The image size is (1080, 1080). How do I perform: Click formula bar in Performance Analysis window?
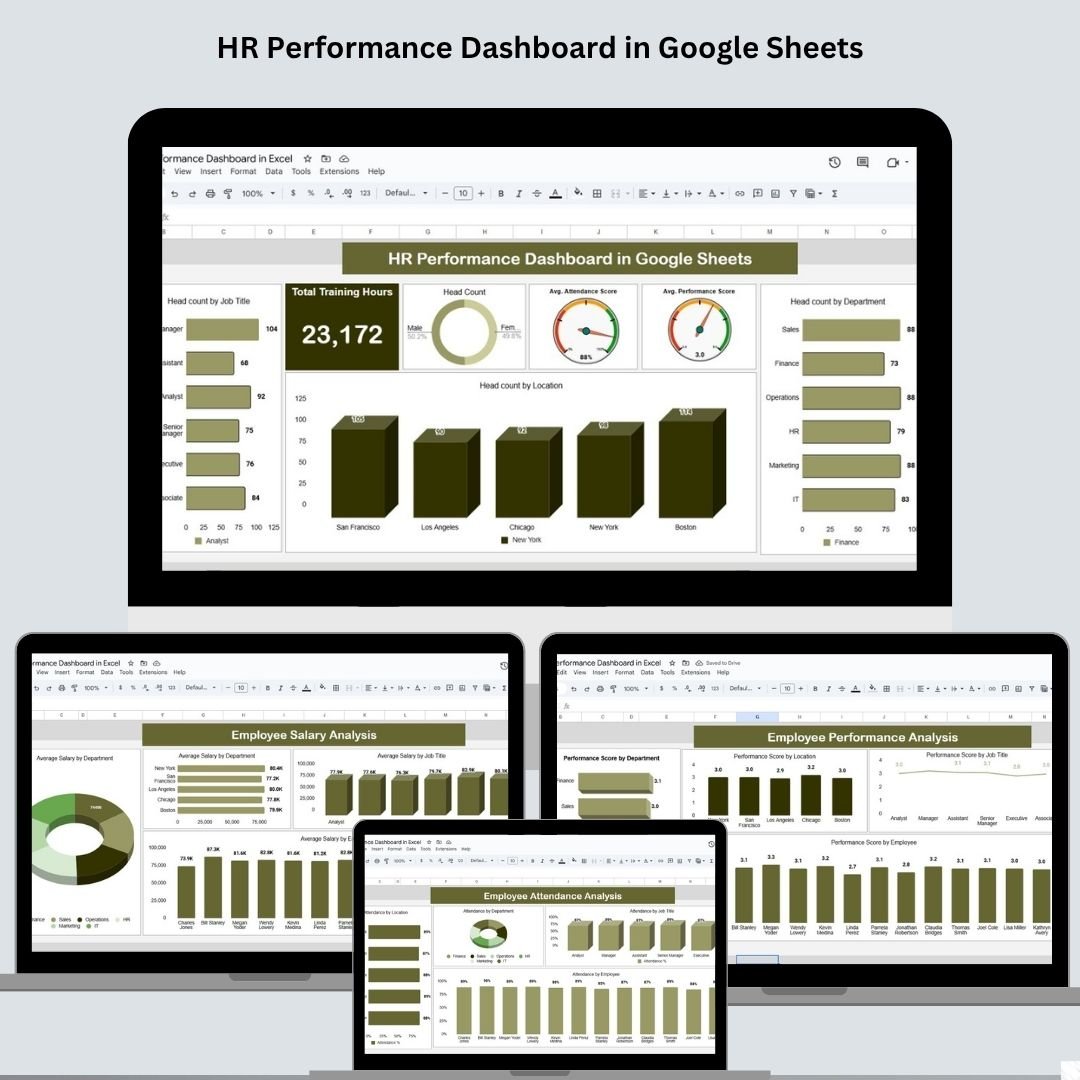(x=813, y=706)
